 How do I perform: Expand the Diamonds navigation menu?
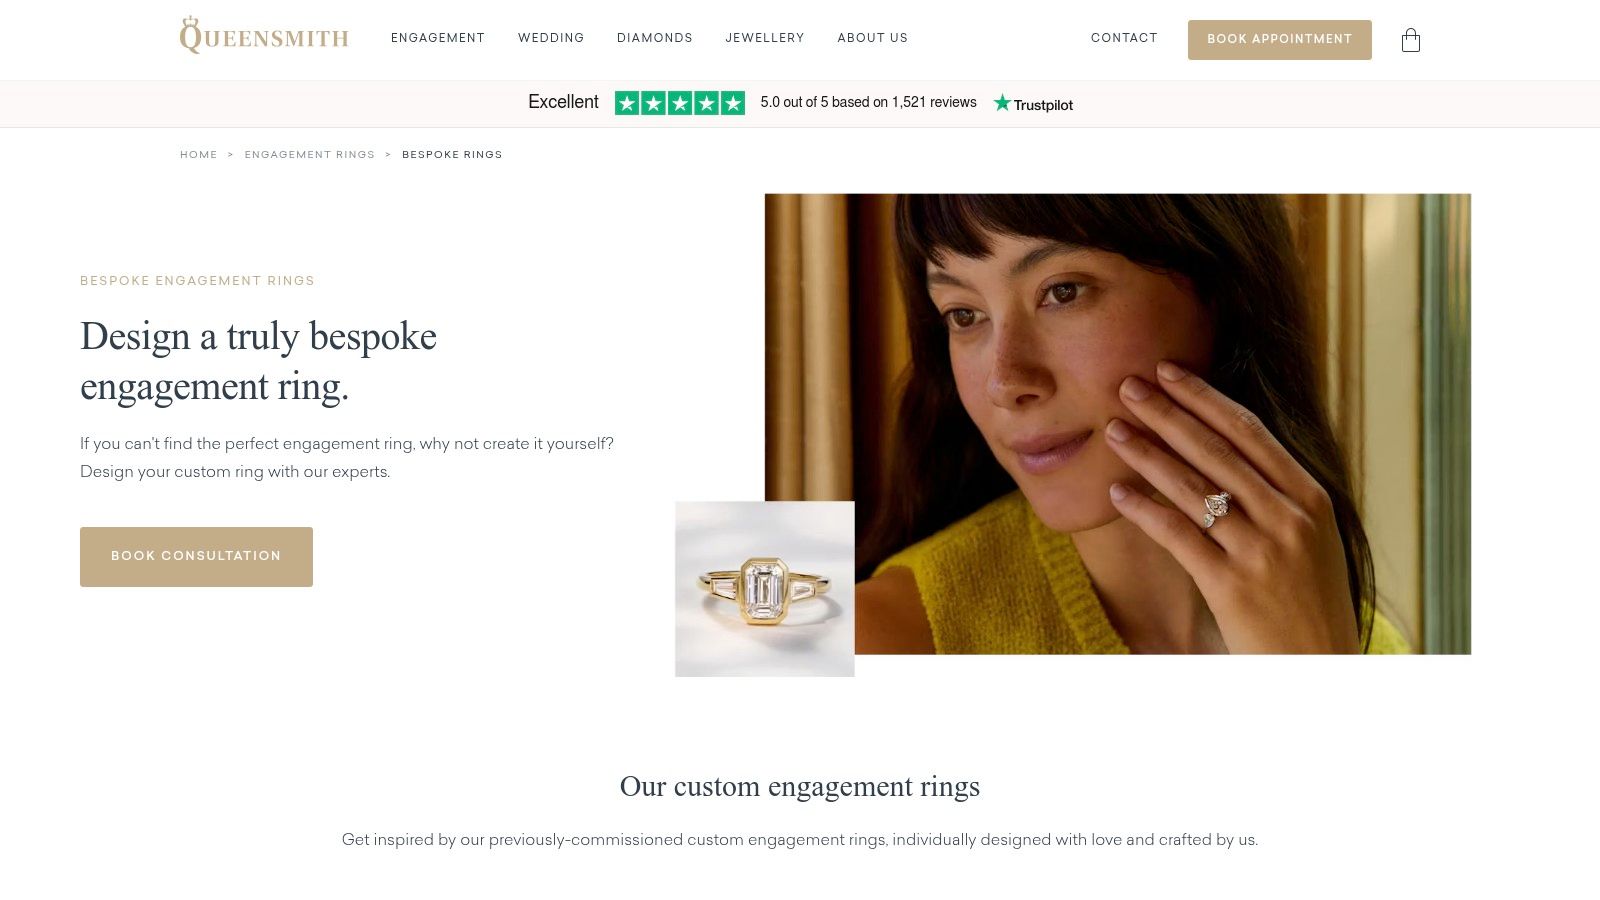click(x=655, y=38)
